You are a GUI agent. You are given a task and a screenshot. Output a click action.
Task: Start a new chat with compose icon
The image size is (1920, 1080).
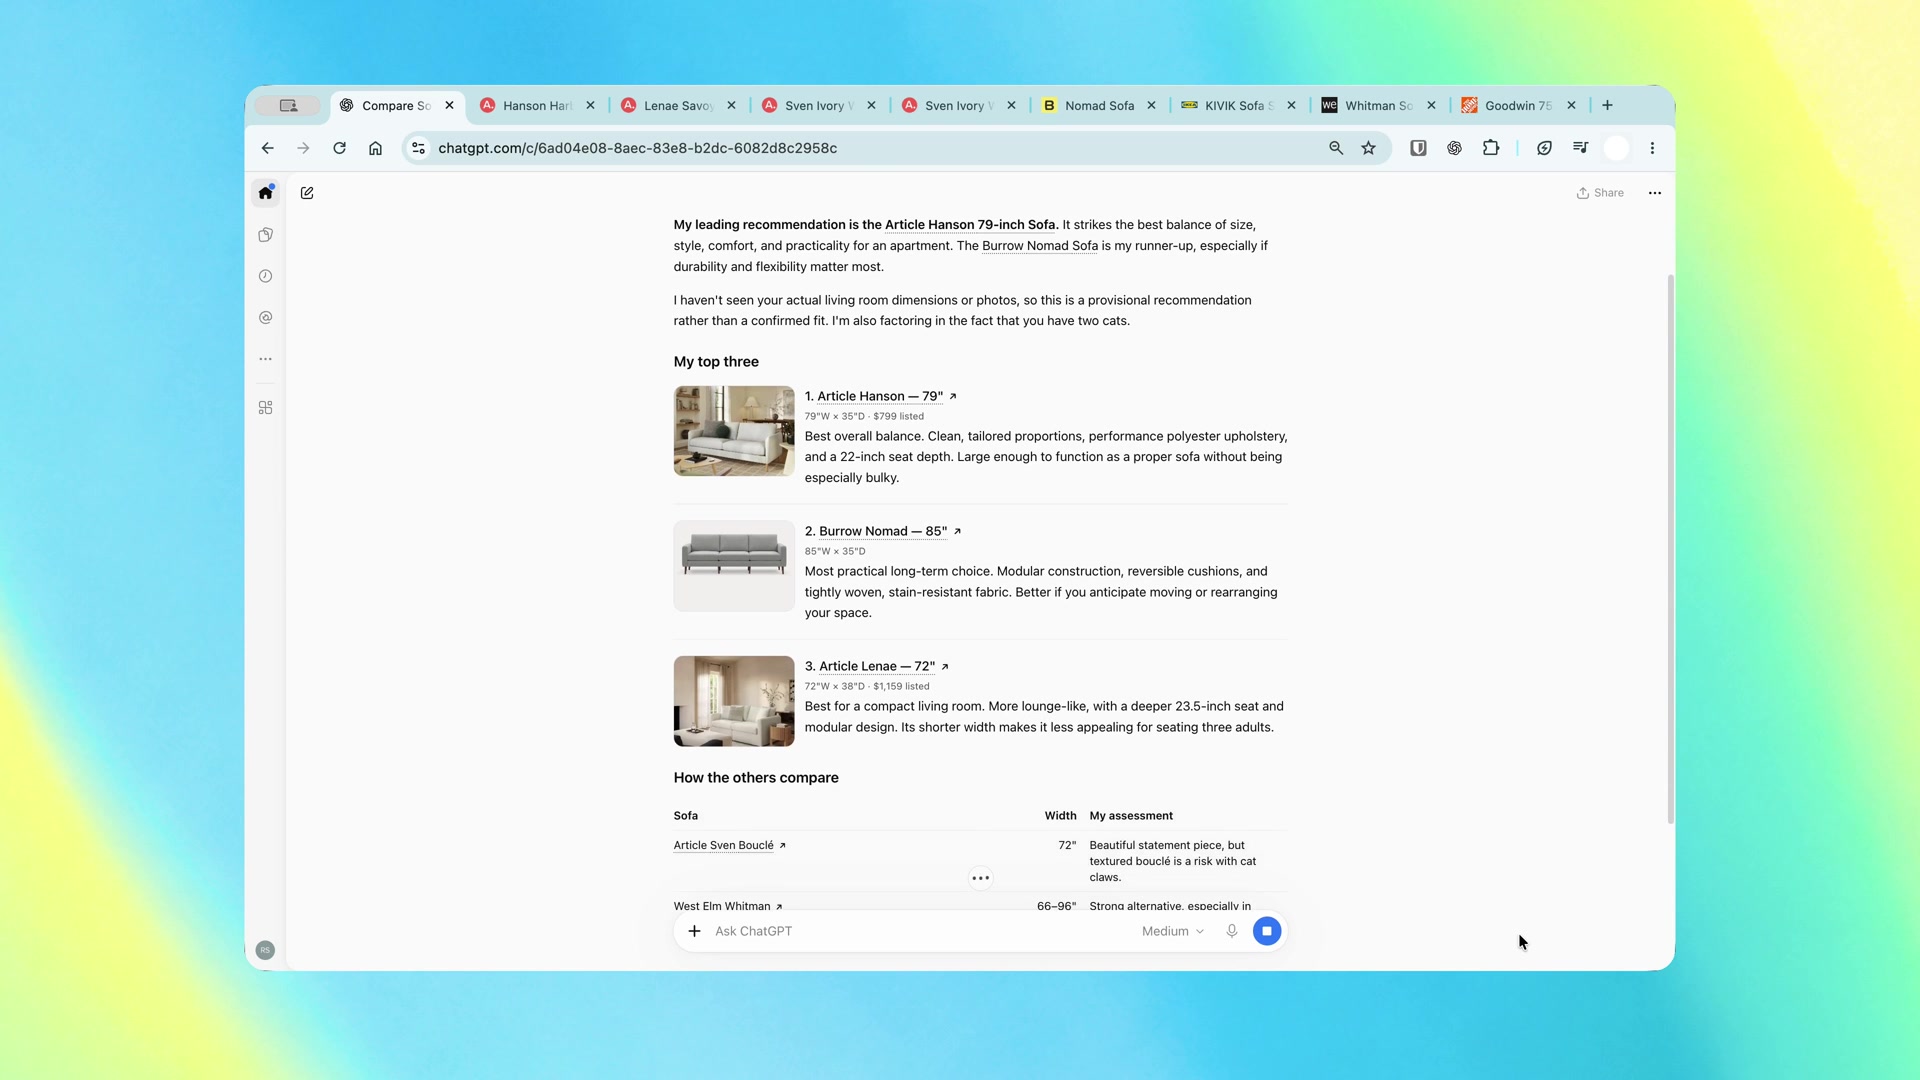pyautogui.click(x=307, y=193)
